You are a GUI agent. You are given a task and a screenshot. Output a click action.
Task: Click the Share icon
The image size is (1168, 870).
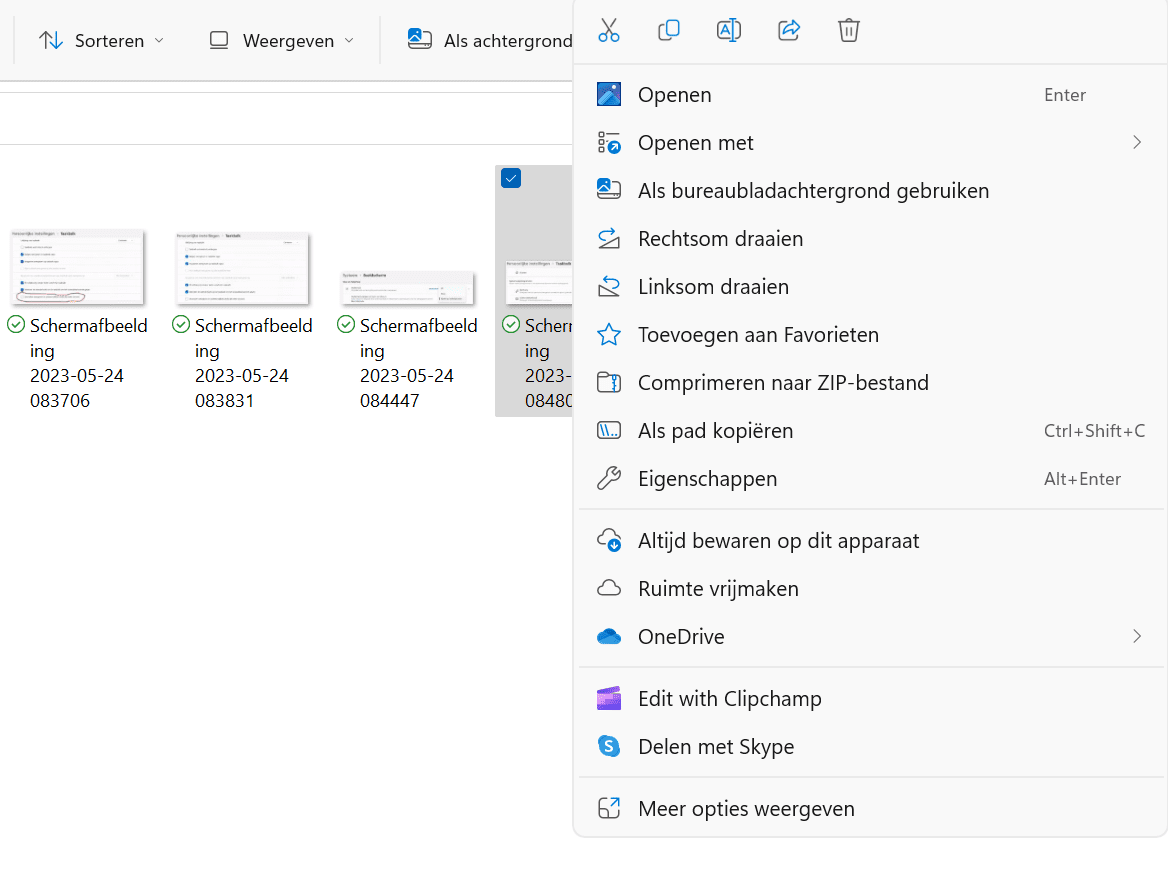789,31
